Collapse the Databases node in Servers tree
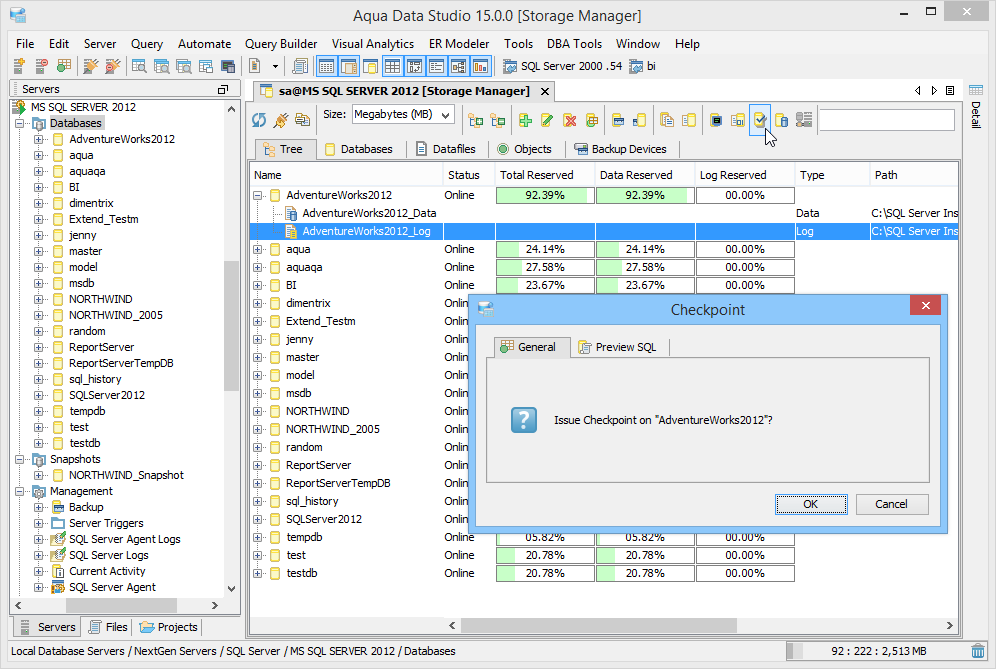 [x=20, y=123]
